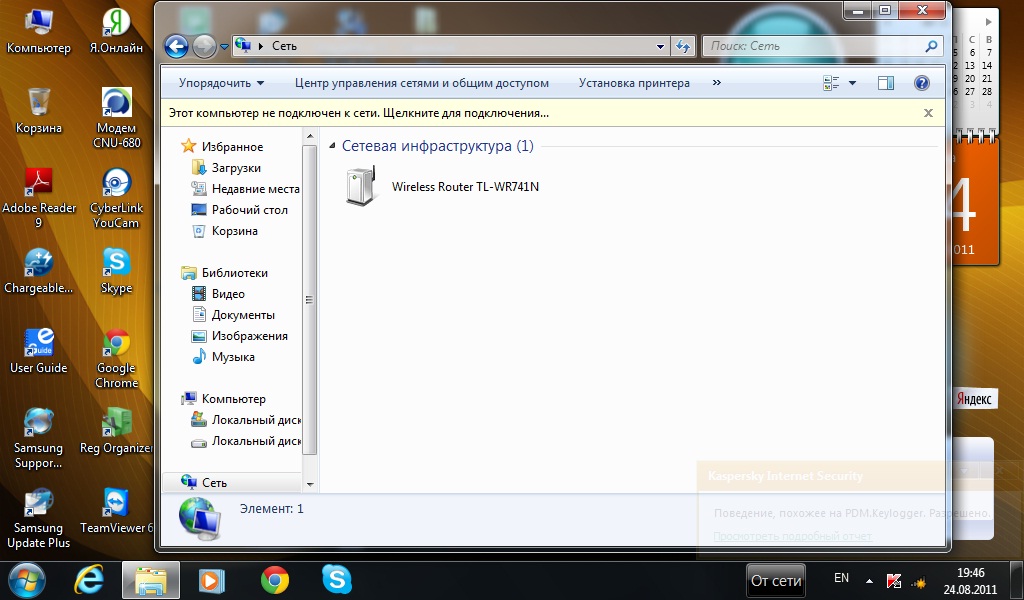This screenshot has height=600, width=1024.
Task: Show more toolbar commands chevron
Action: (x=716, y=83)
